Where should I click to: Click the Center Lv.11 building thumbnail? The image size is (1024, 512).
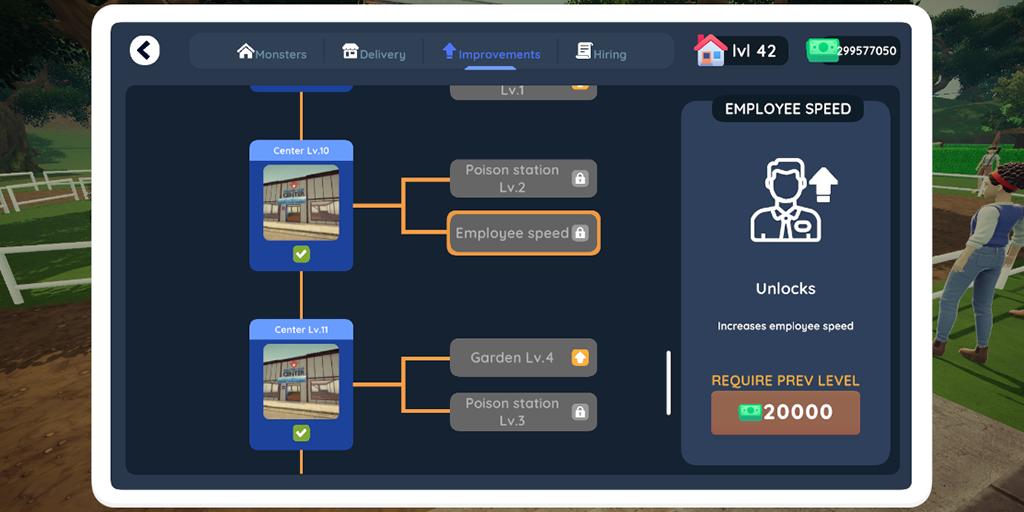tap(301, 381)
